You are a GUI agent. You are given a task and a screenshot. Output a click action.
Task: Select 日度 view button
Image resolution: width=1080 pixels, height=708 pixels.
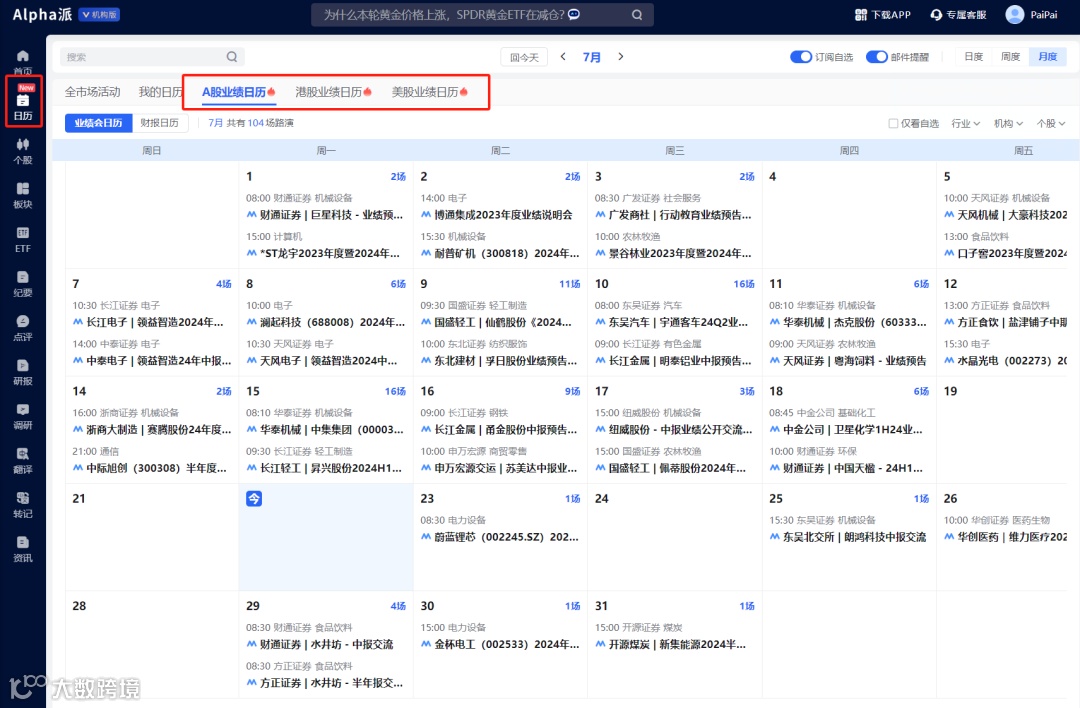pyautogui.click(x=973, y=56)
